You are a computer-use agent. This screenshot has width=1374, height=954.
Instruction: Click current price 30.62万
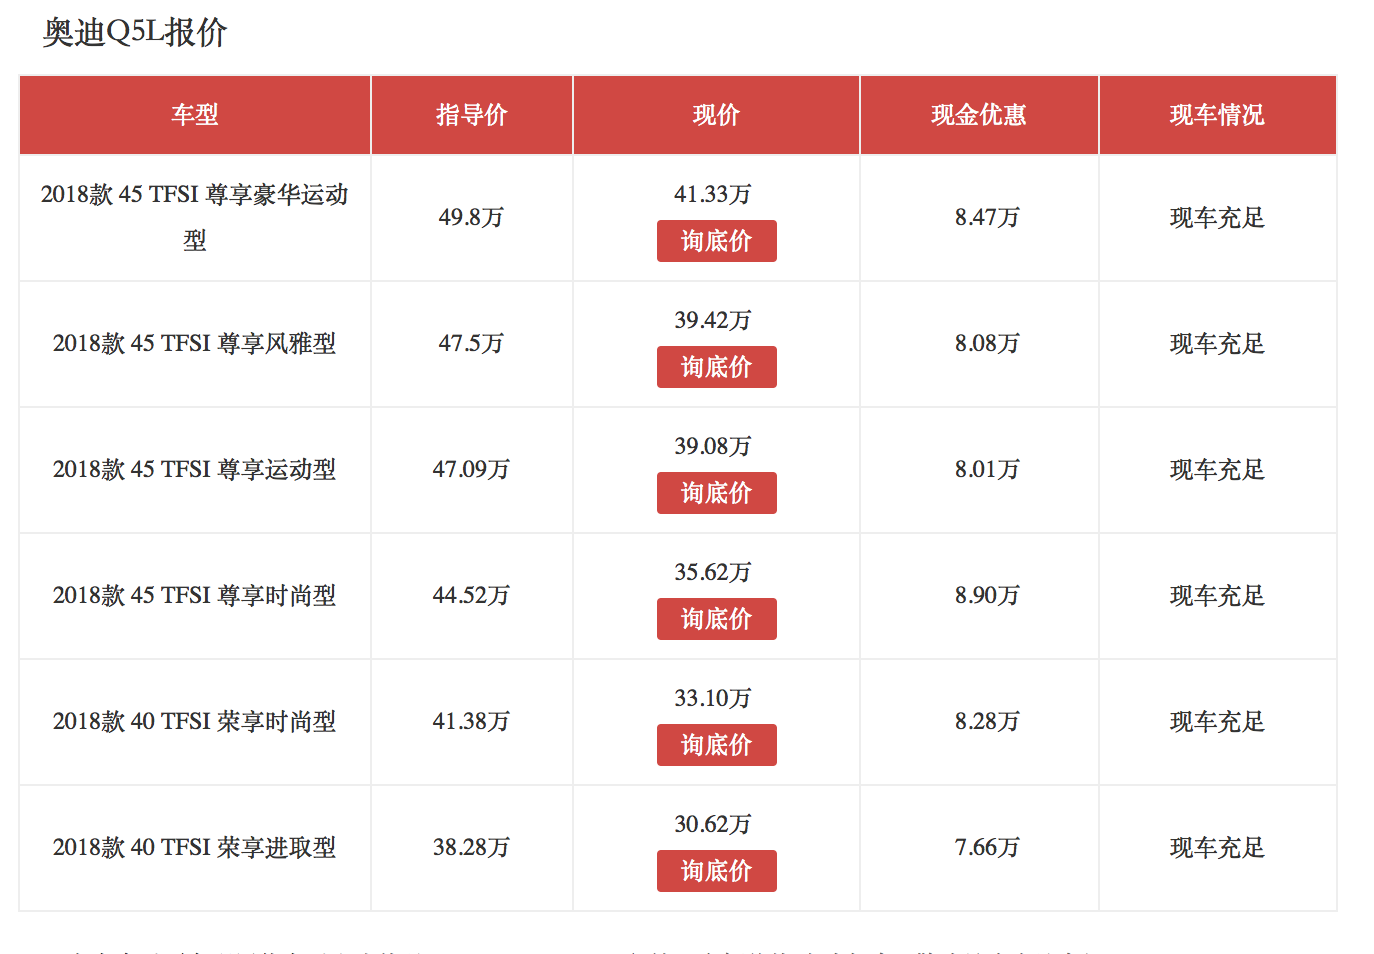(x=713, y=824)
